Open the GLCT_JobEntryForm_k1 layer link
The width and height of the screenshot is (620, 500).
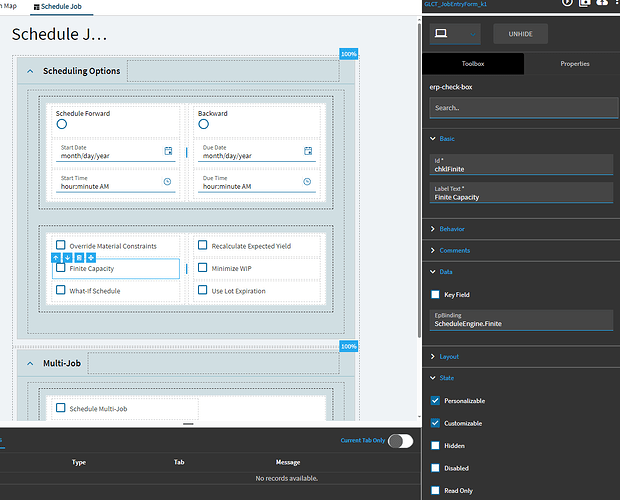click(x=456, y=4)
